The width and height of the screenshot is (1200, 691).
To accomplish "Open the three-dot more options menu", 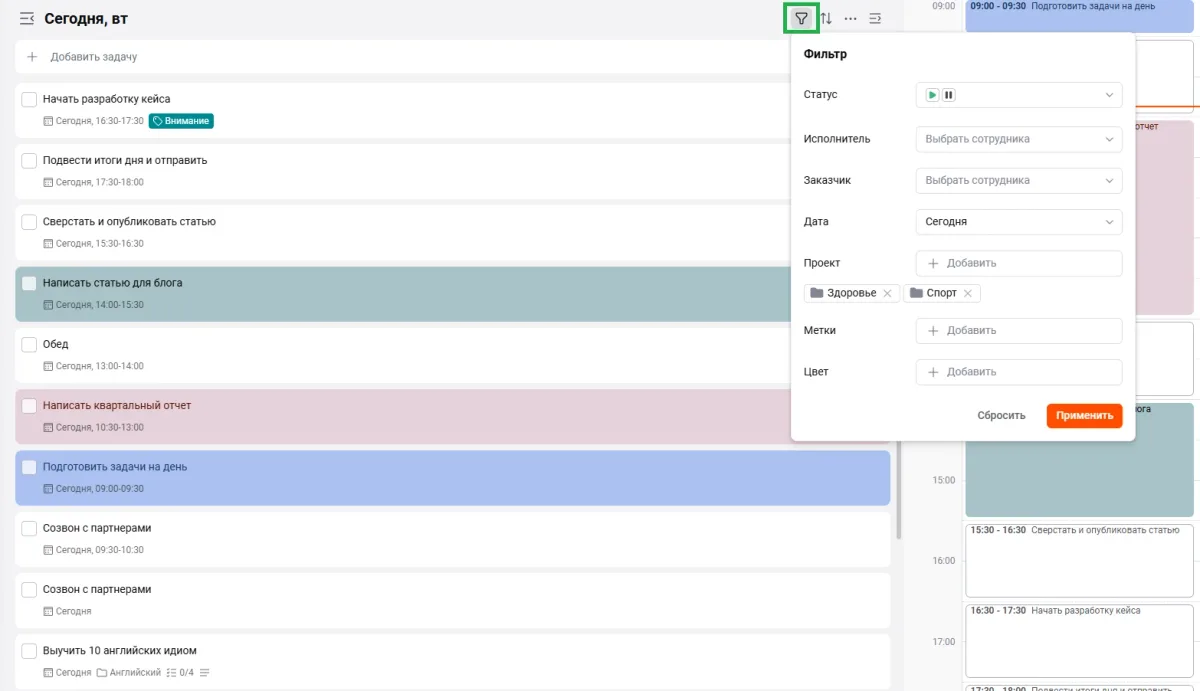I will 850,18.
